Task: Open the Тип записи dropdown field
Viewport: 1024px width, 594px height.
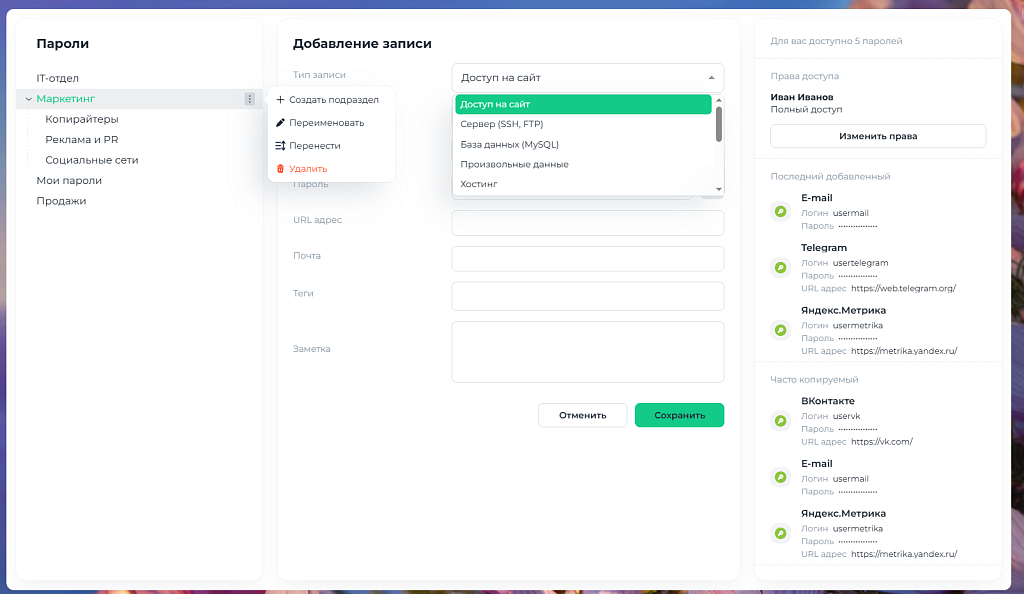Action: 587,78
